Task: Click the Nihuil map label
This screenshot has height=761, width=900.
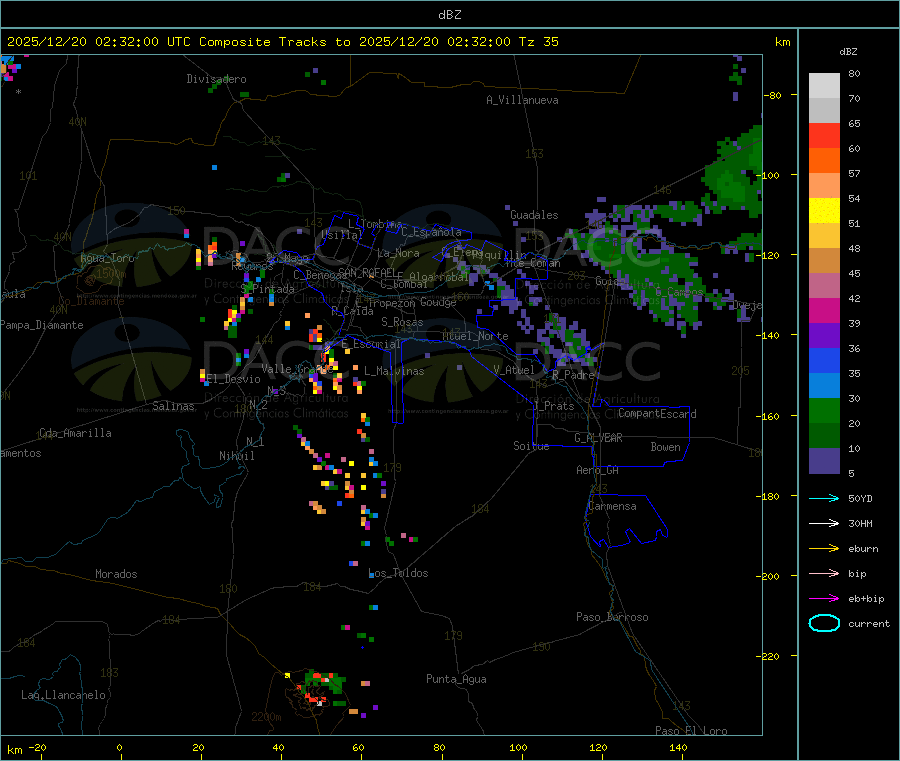Action: pyautogui.click(x=236, y=456)
